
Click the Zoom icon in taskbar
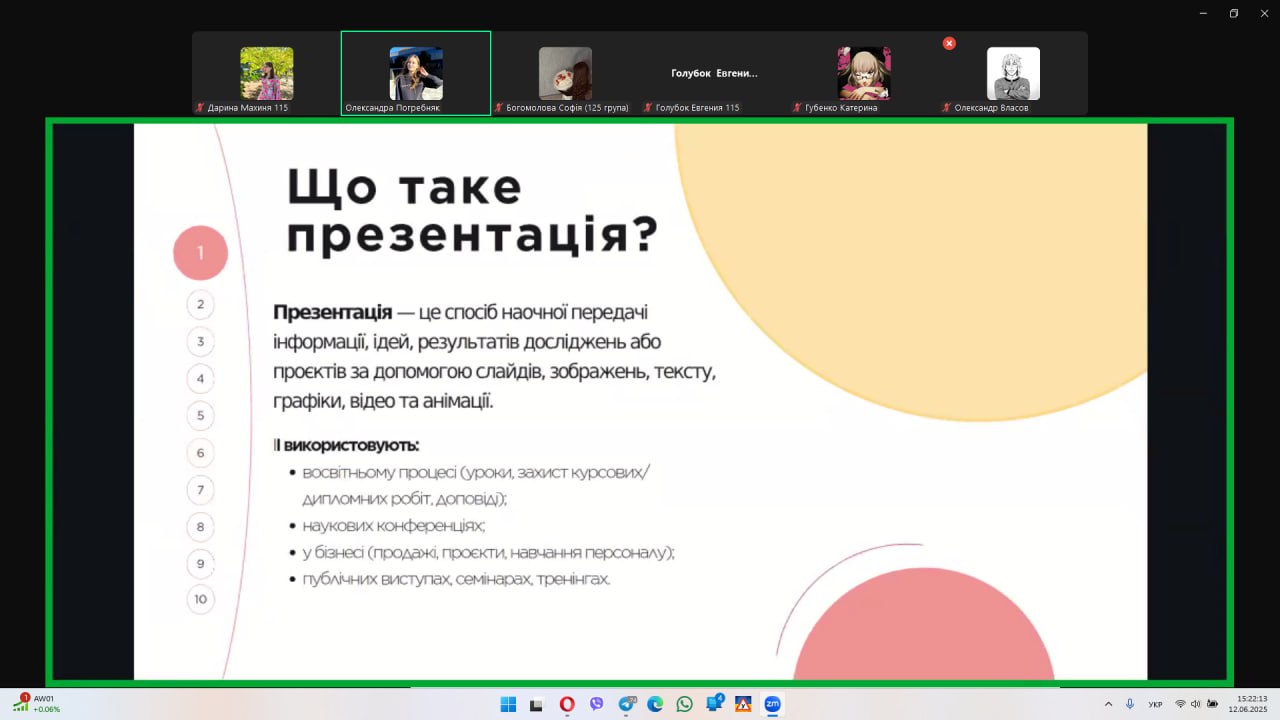[x=772, y=704]
